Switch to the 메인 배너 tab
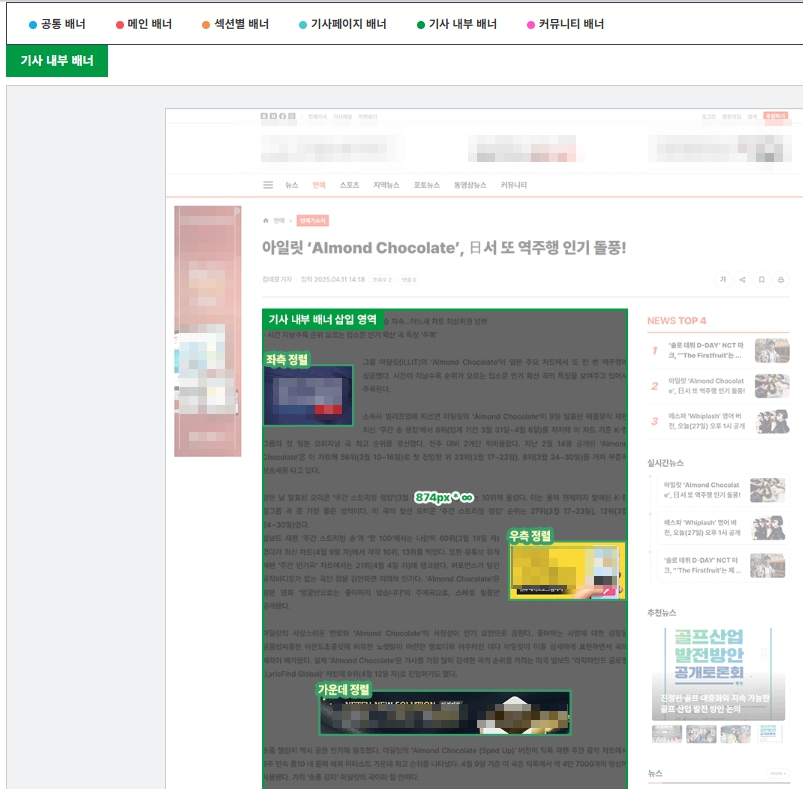This screenshot has width=803, height=789. pos(144,24)
